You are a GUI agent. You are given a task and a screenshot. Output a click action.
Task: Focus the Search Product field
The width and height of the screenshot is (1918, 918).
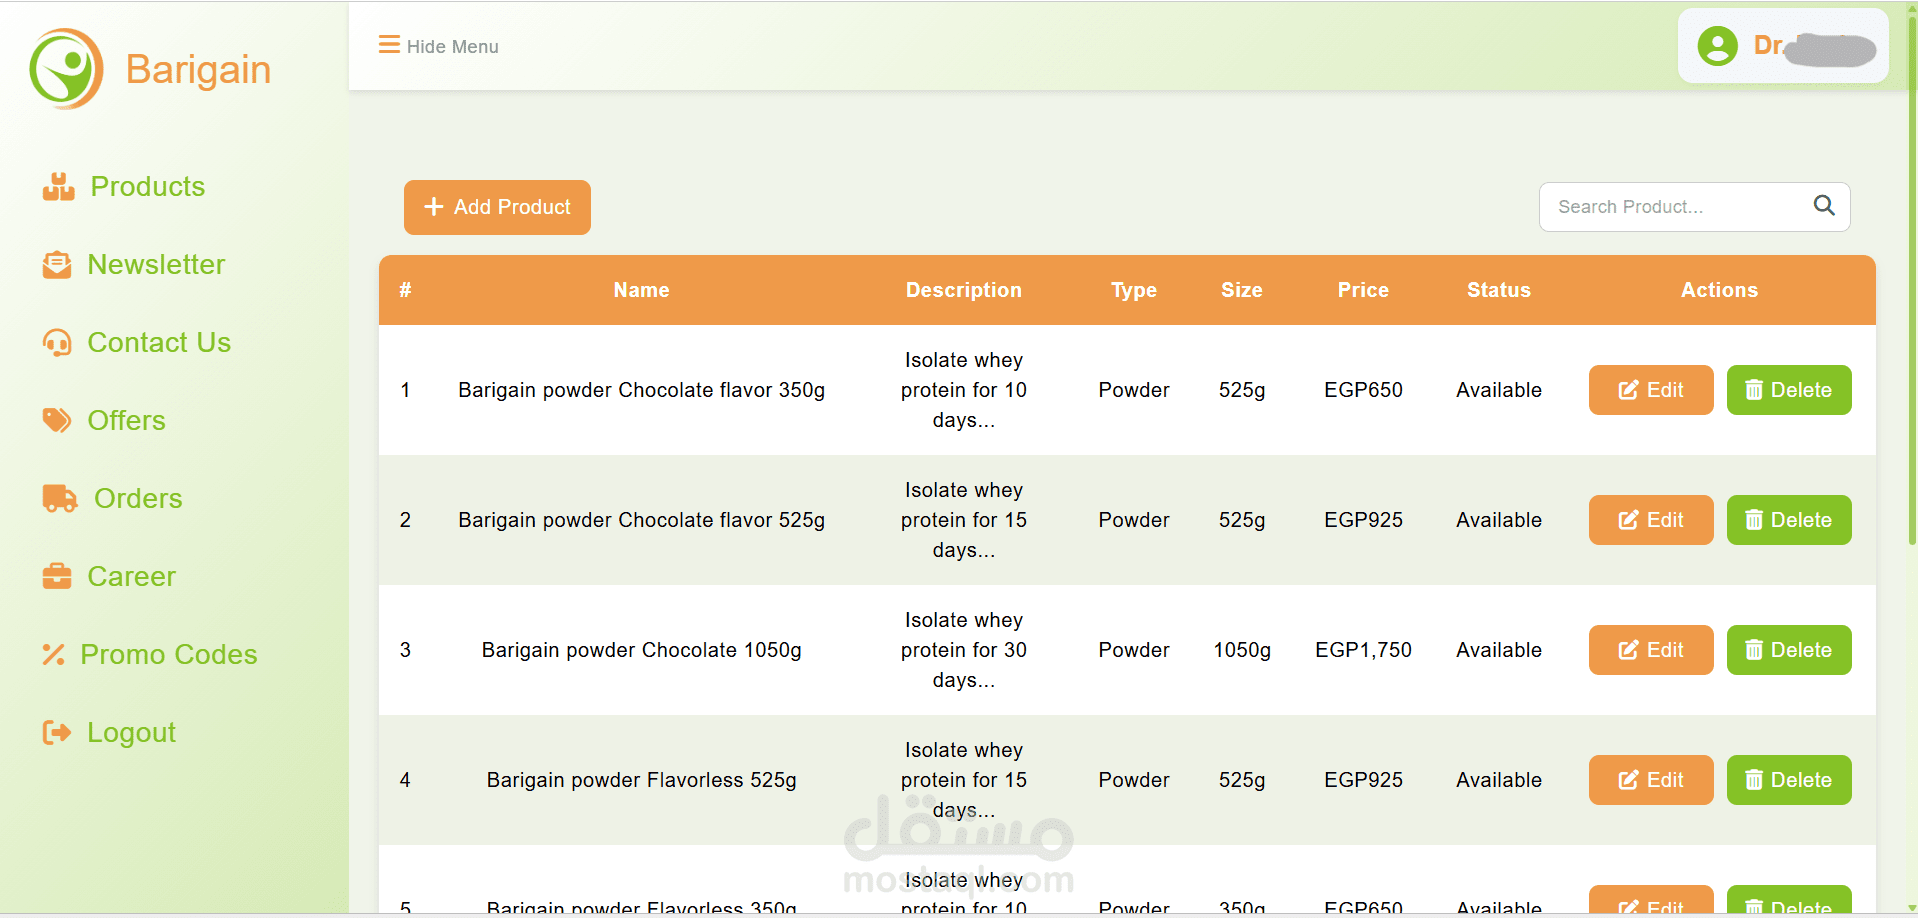[x=1694, y=207]
